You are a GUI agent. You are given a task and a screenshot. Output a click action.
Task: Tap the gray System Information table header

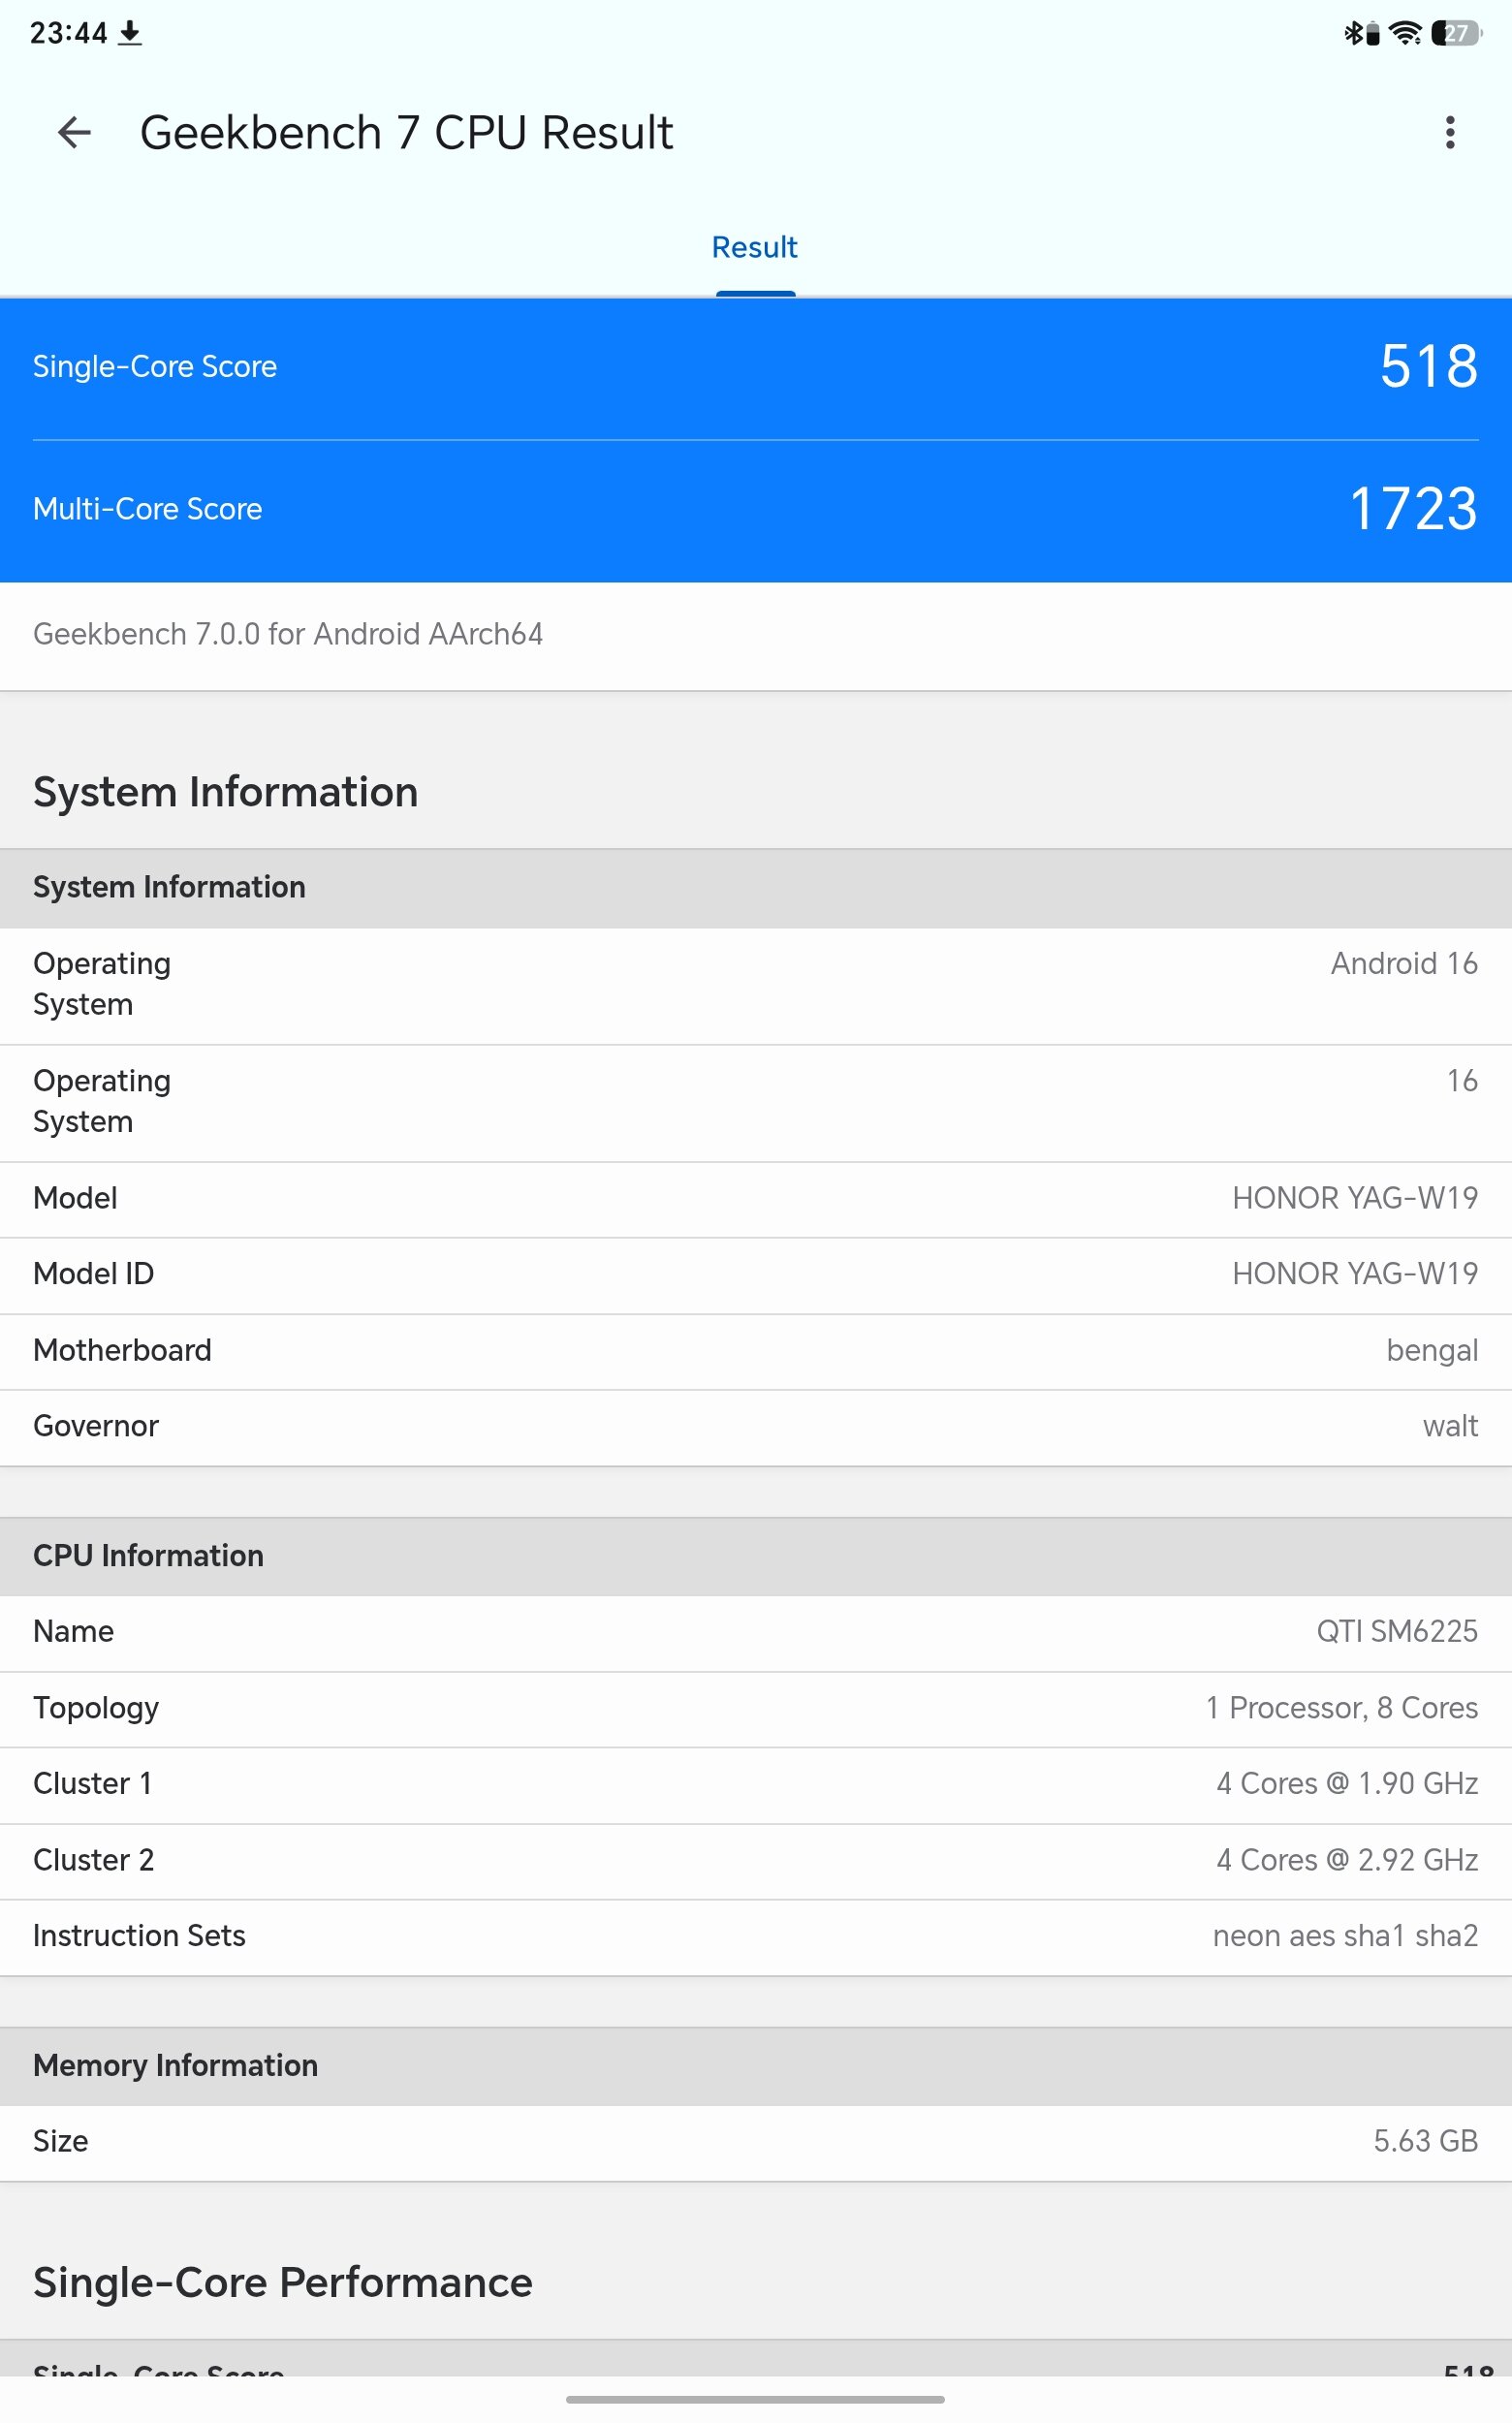coord(756,887)
